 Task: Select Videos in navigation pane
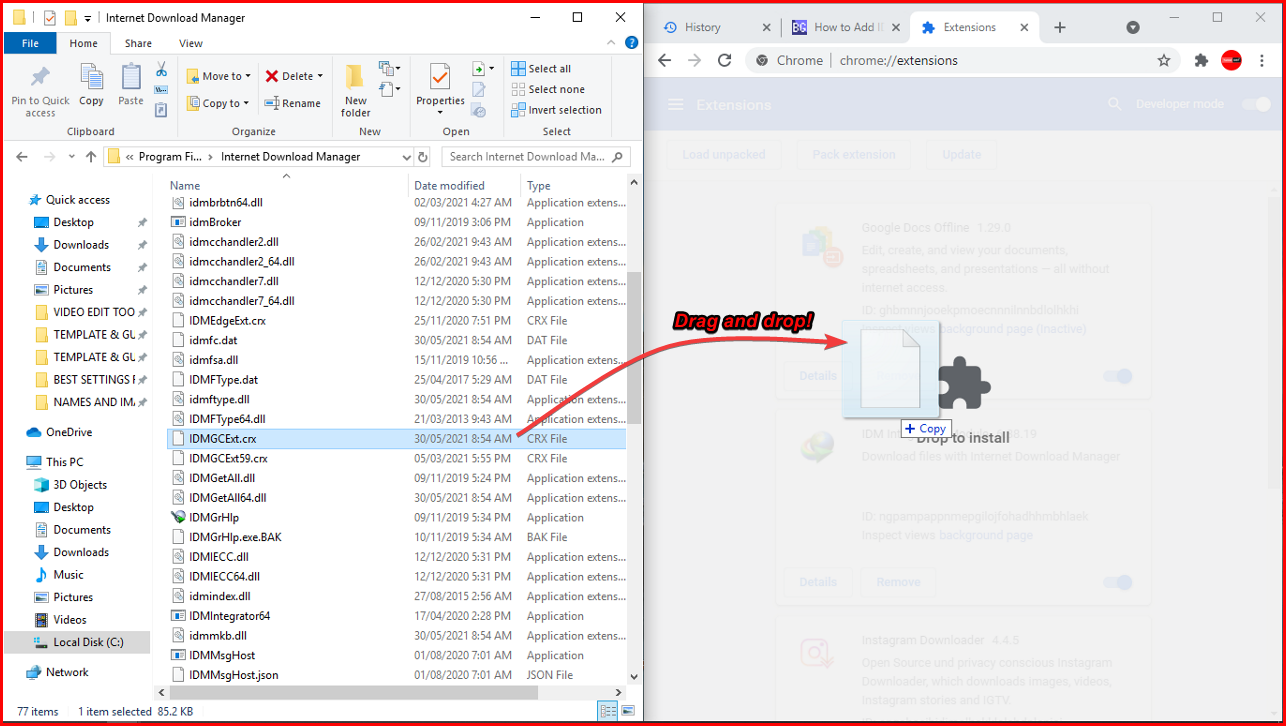pos(70,620)
